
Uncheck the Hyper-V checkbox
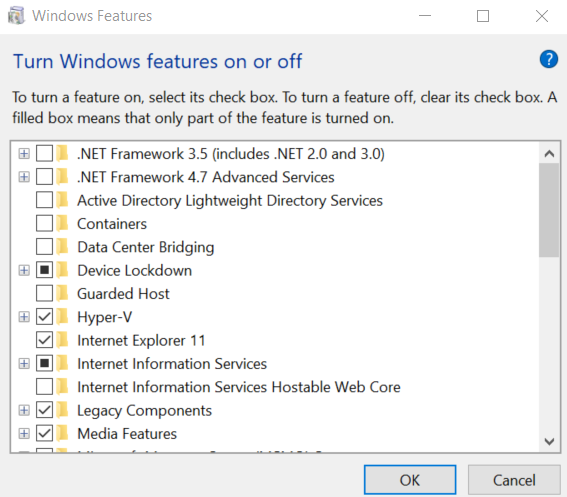(x=44, y=317)
